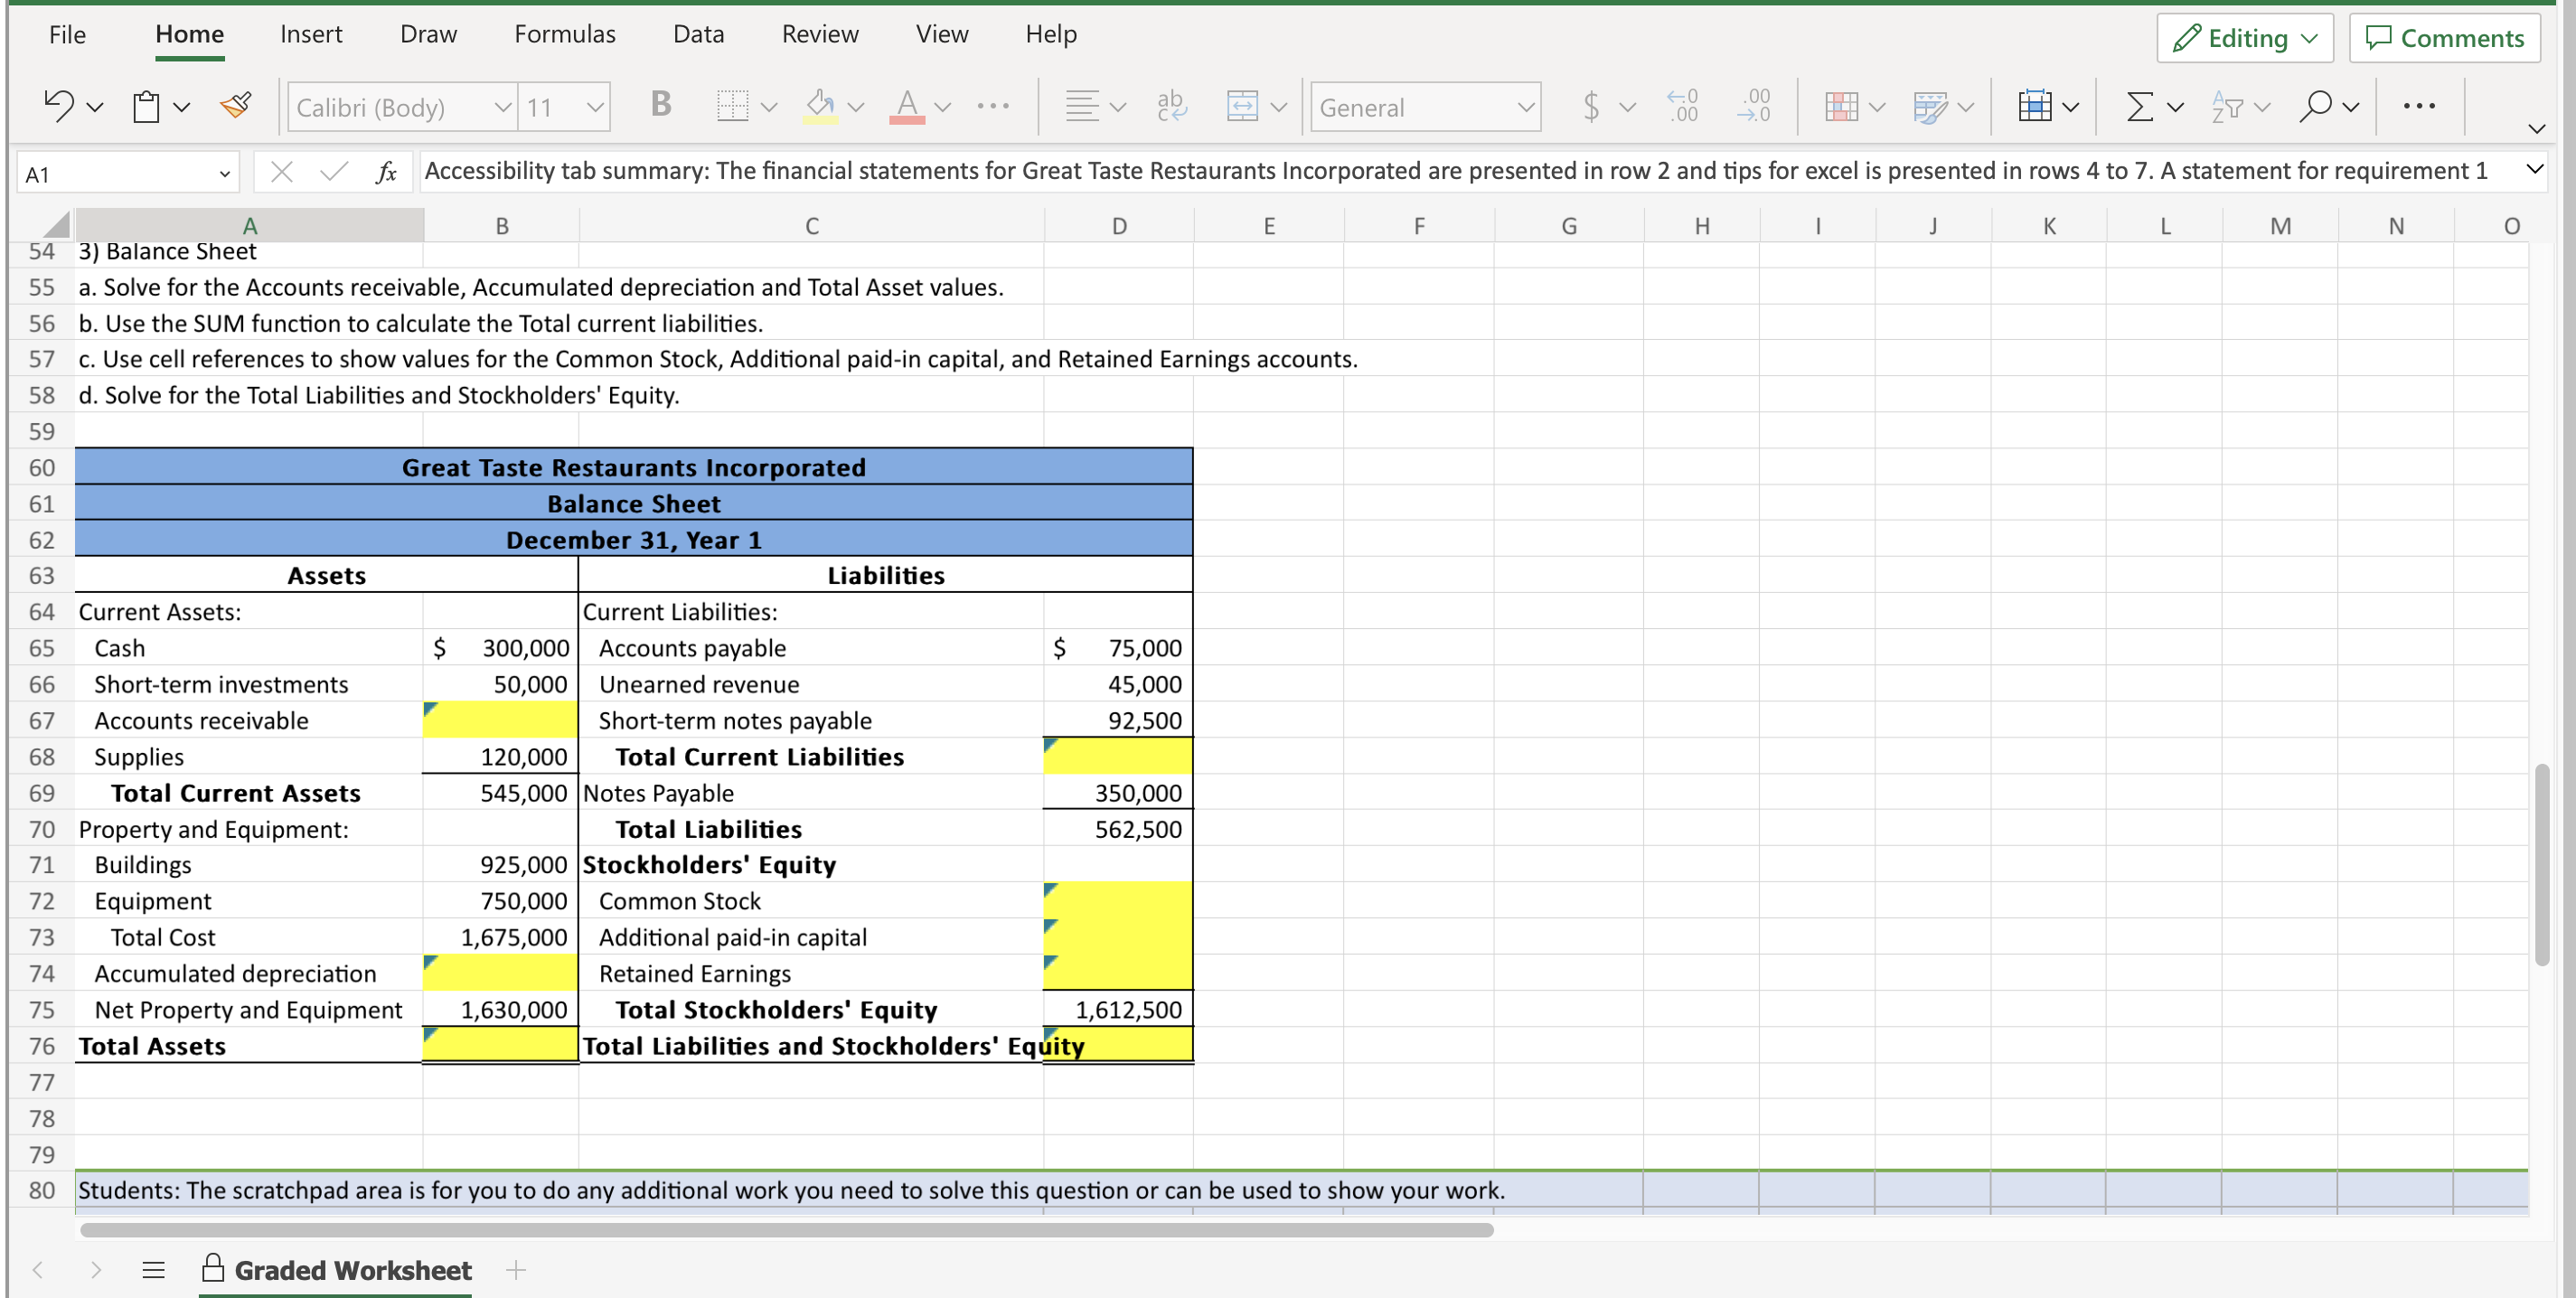Select the Format Painter tool
The height and width of the screenshot is (1298, 2576).
coord(236,105)
